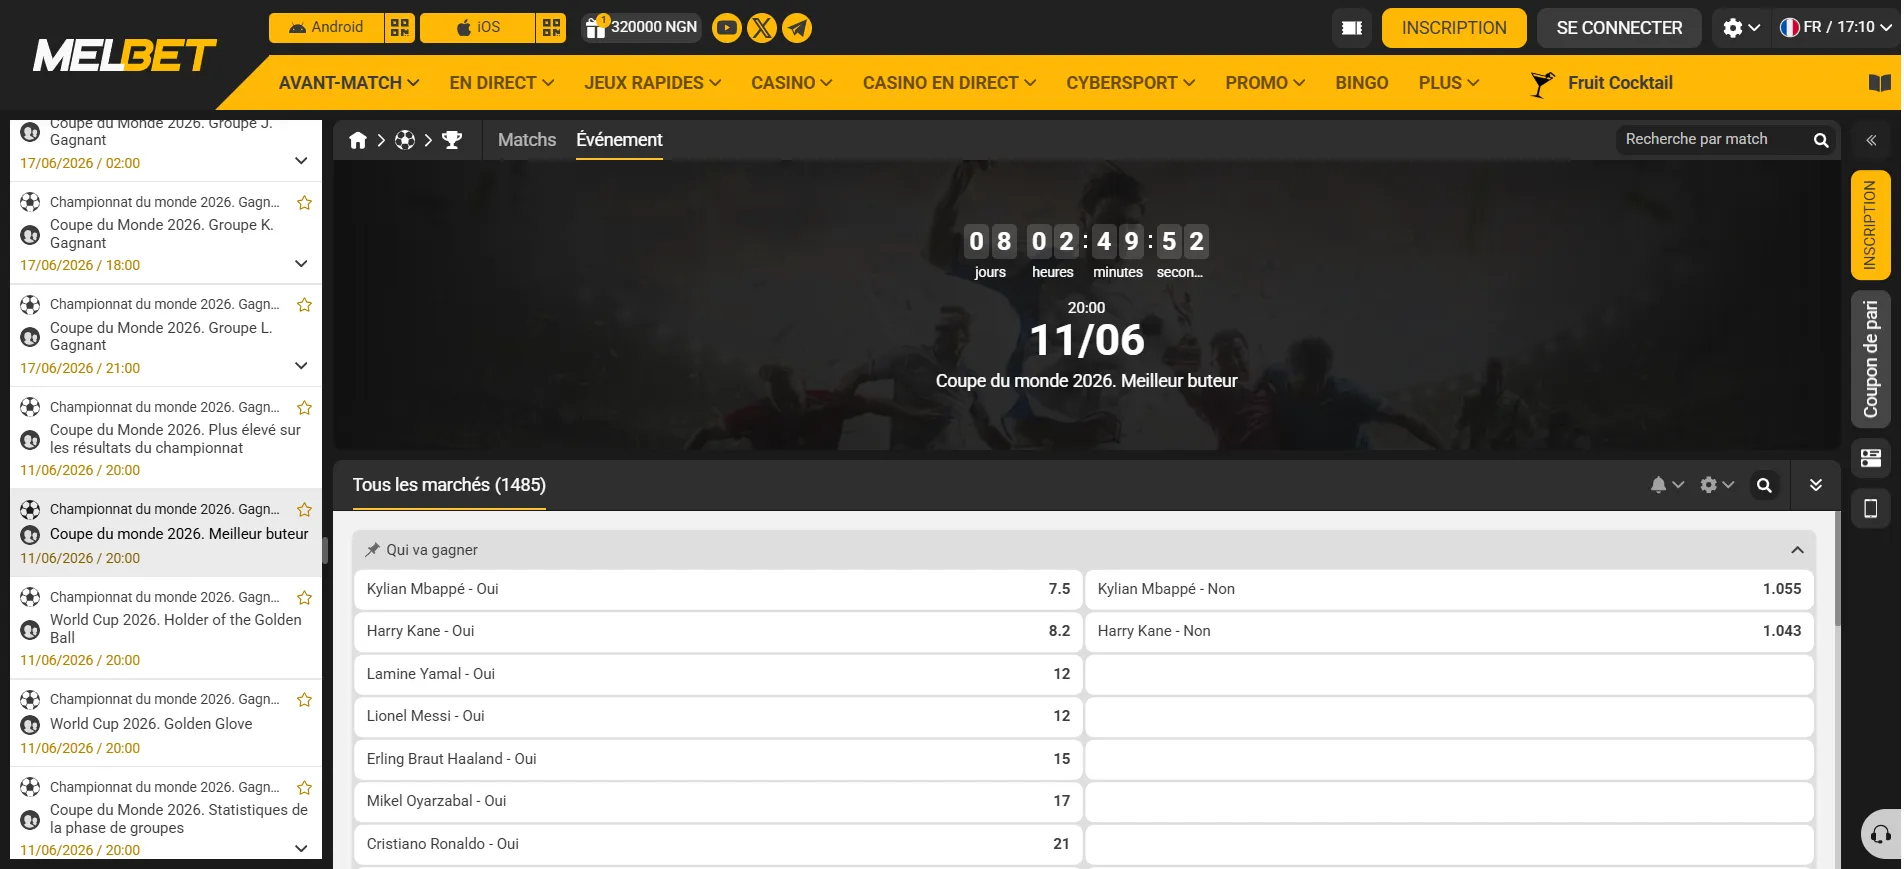Open PLUS menu
Image resolution: width=1904 pixels, height=869 pixels.
click(1449, 83)
